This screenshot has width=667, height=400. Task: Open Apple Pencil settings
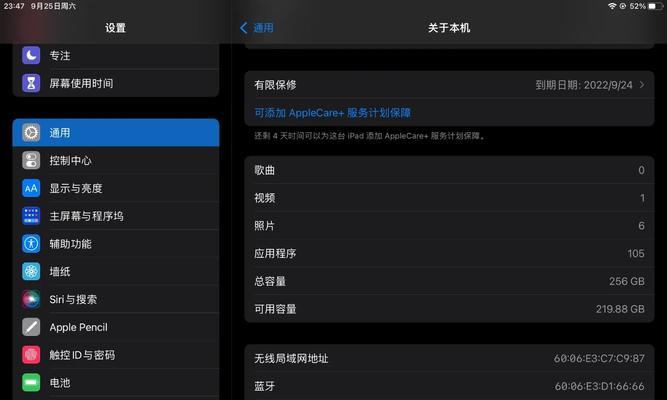point(116,327)
